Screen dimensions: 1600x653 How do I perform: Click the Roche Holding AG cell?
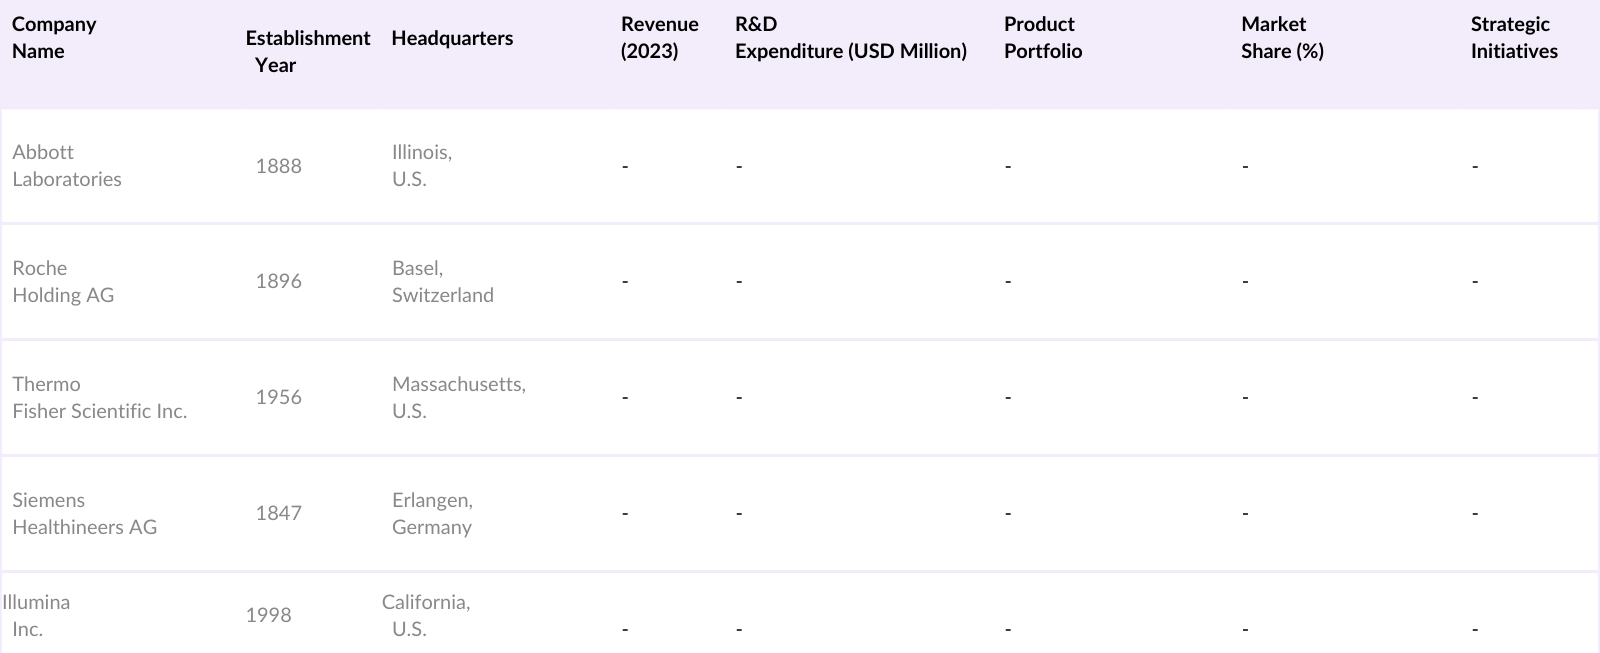point(63,282)
